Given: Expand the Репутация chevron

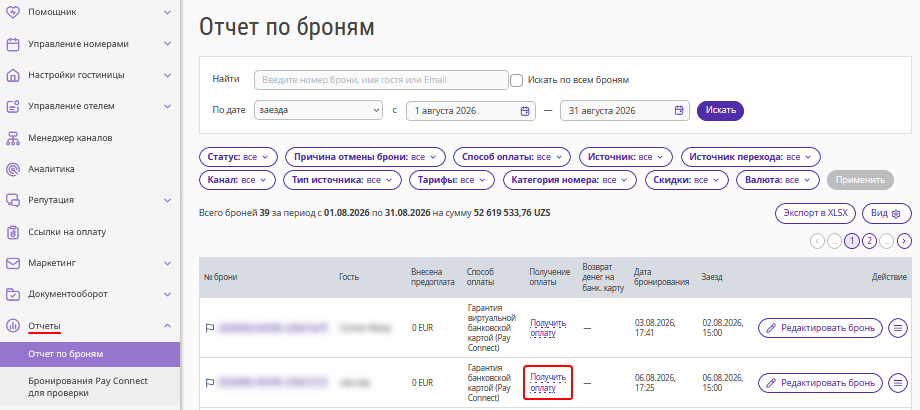Looking at the screenshot, I should coord(167,200).
